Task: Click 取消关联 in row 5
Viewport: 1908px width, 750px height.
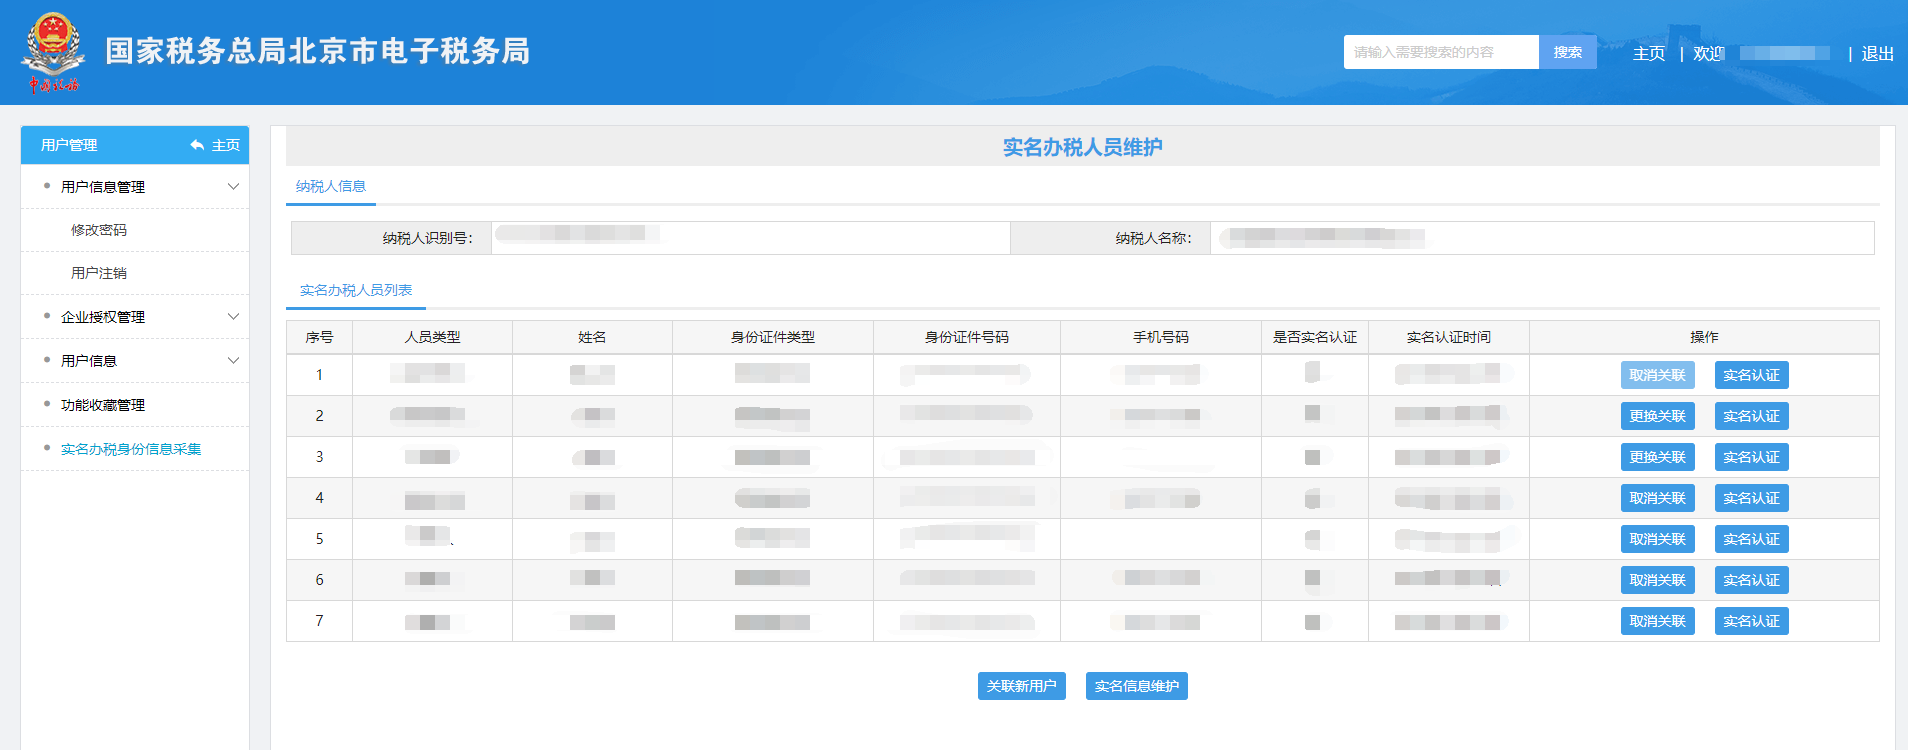Action: click(x=1658, y=539)
